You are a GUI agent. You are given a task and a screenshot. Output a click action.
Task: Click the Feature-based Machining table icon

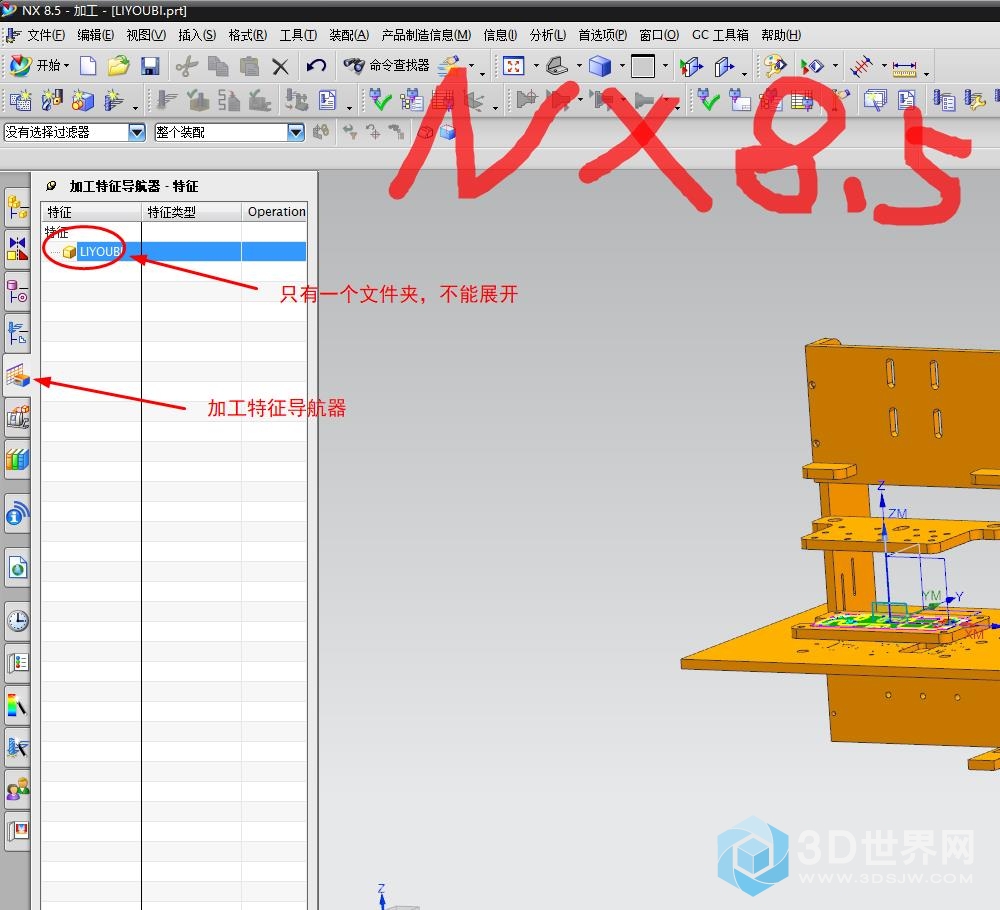(x=801, y=100)
